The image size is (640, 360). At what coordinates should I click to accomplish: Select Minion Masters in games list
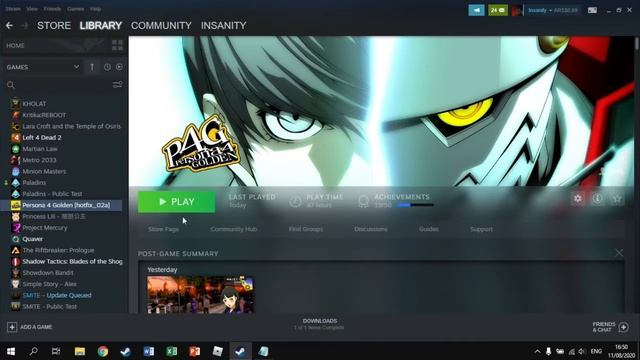pos(44,171)
